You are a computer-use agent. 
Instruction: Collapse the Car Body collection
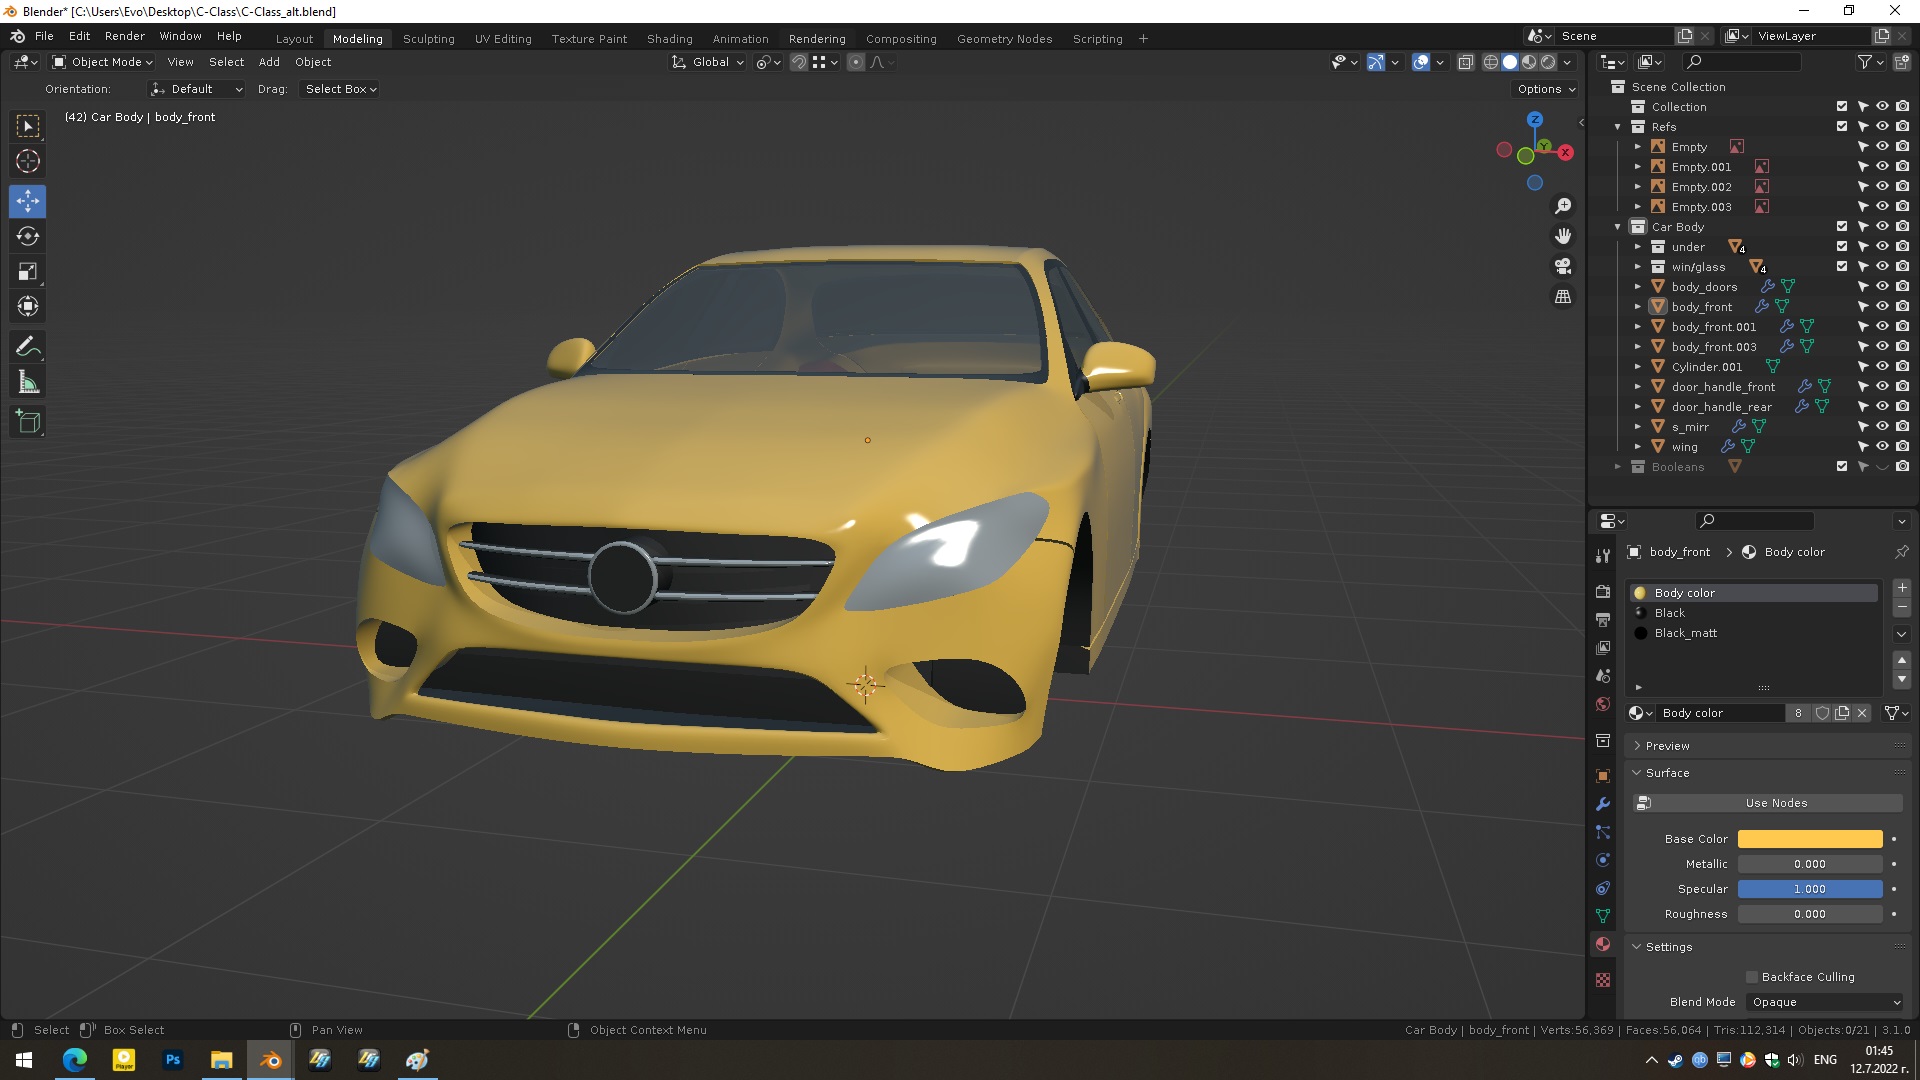click(x=1618, y=227)
